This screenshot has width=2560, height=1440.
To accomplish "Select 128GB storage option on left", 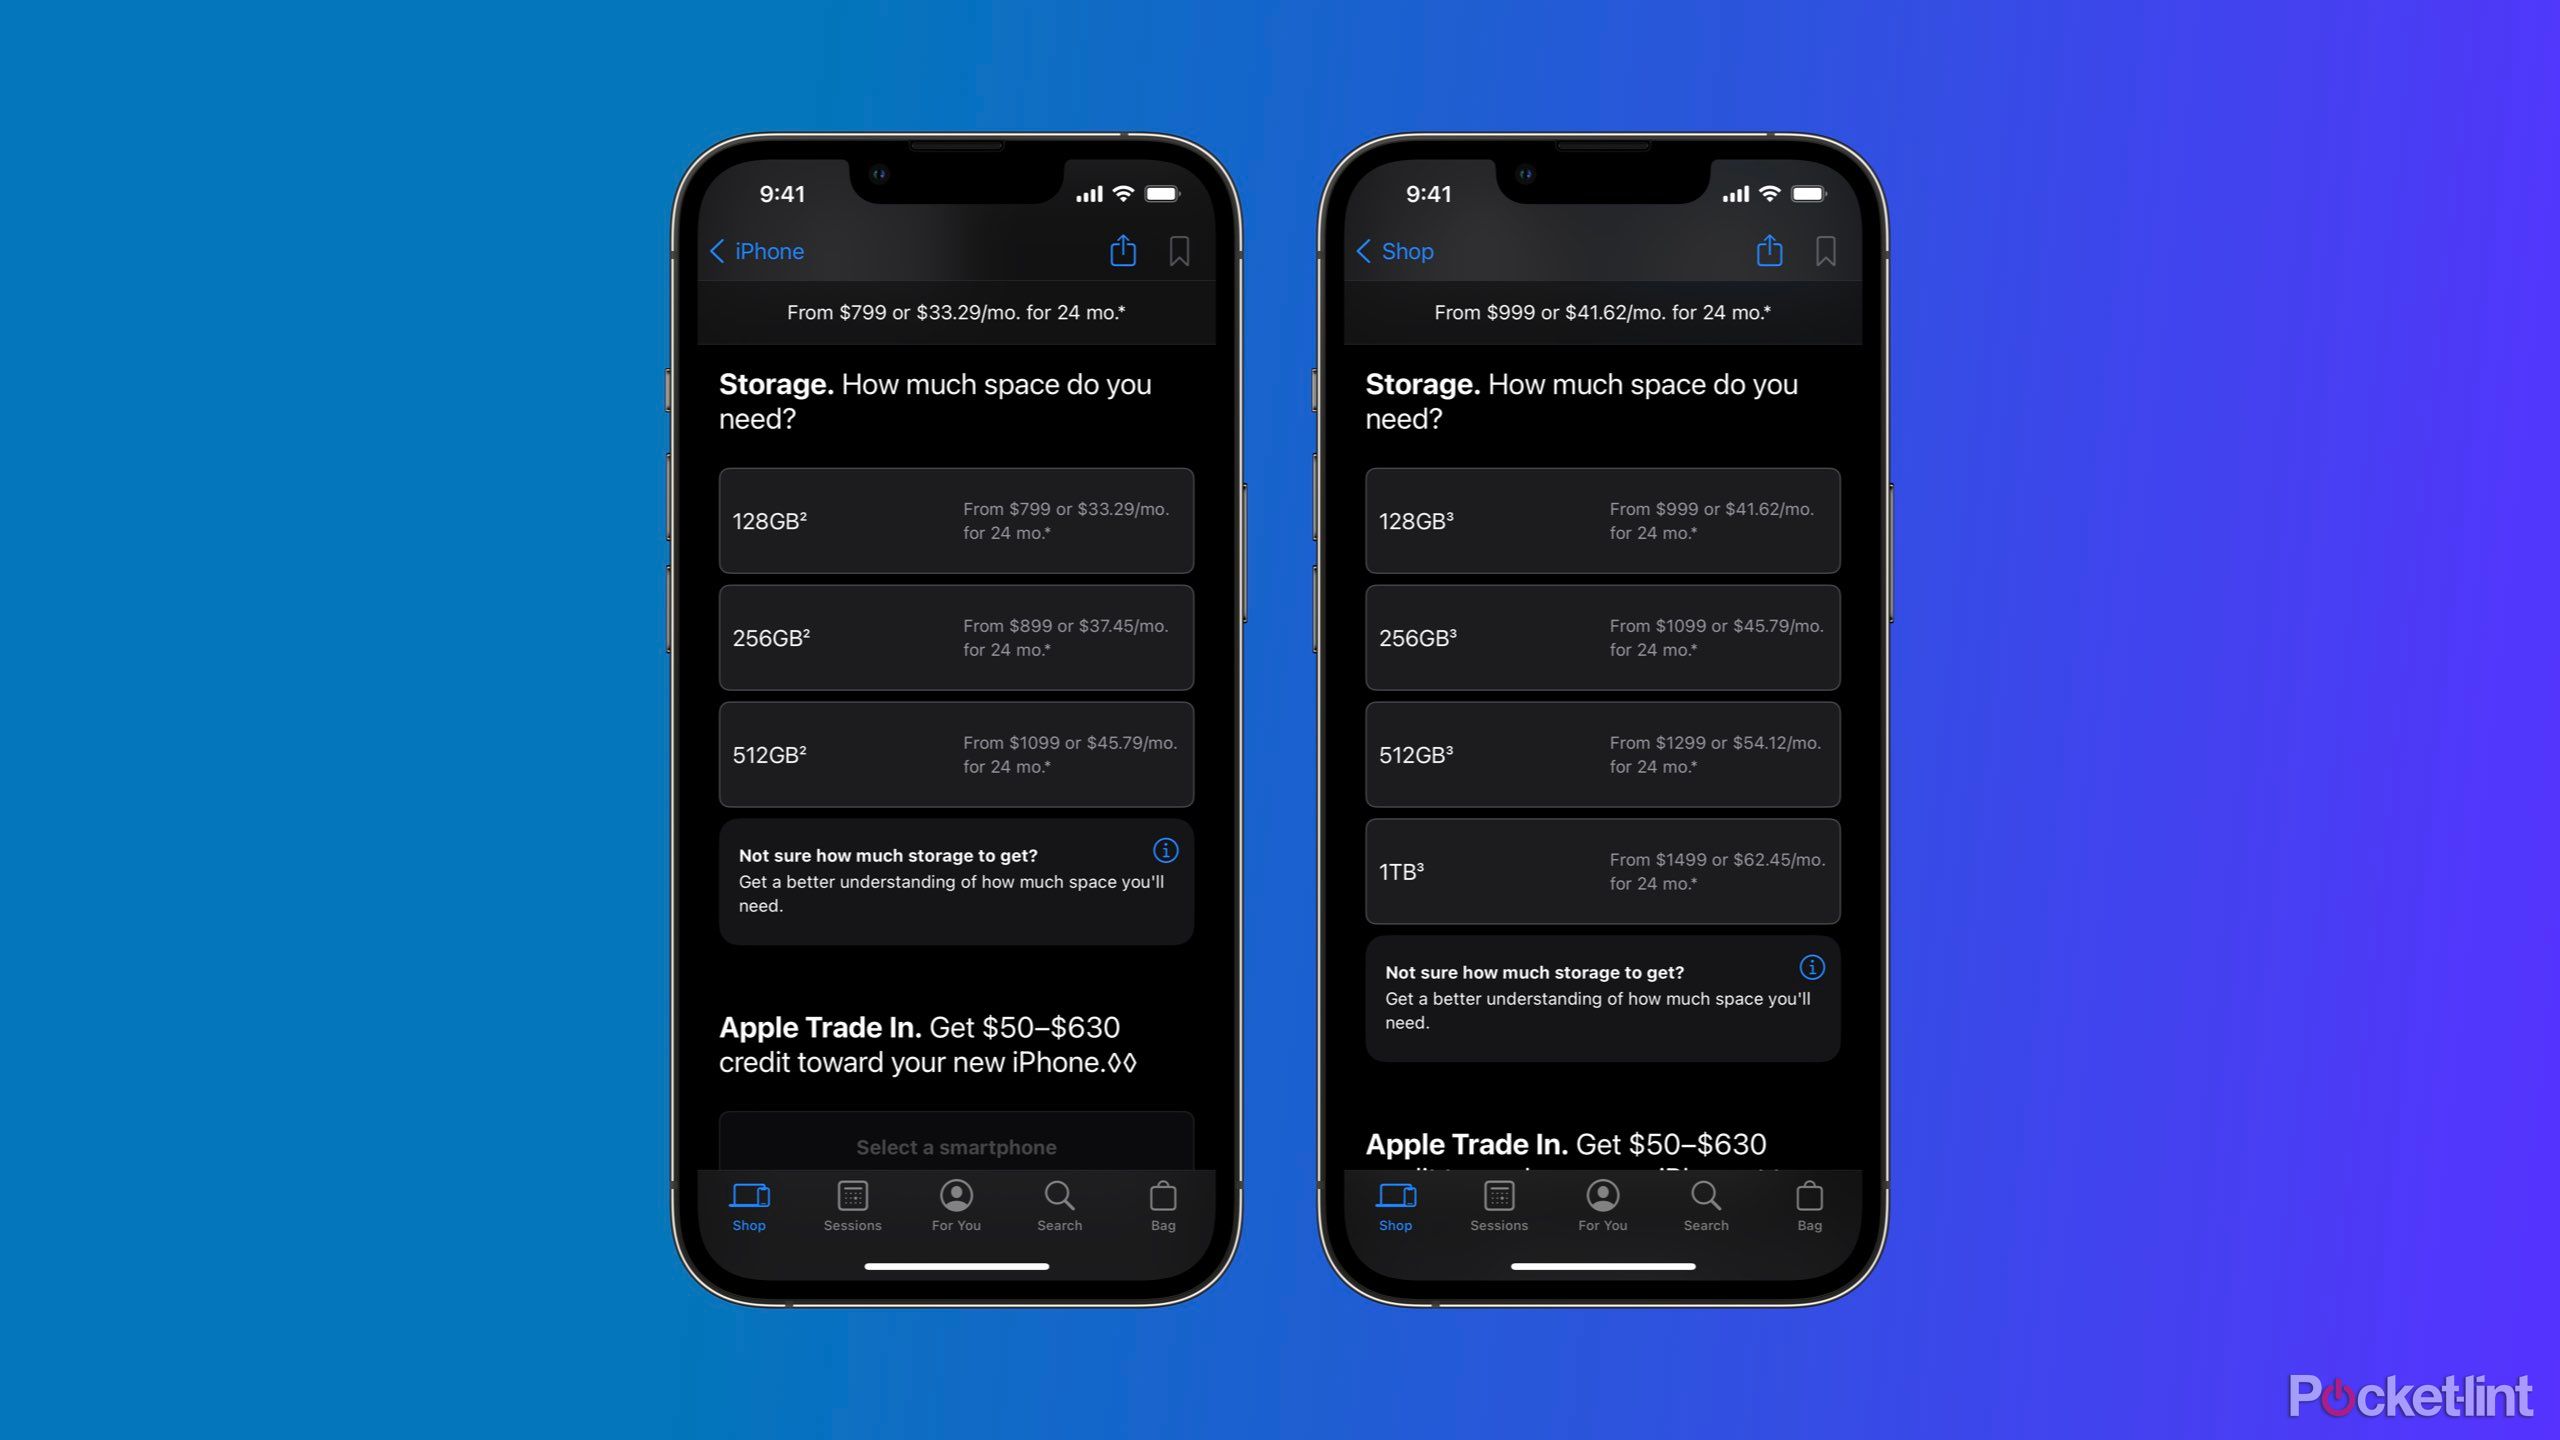I will click(955, 520).
